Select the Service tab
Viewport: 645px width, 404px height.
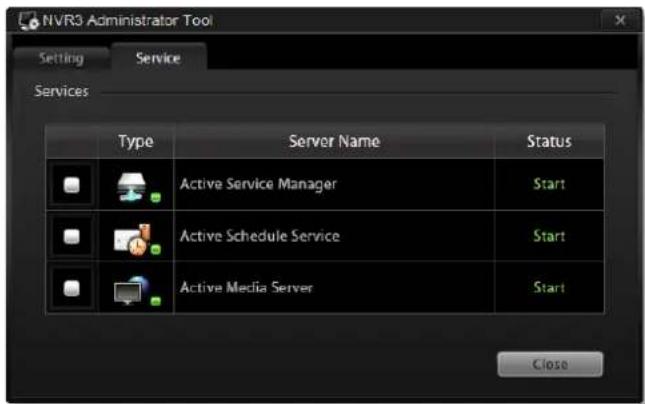158,58
